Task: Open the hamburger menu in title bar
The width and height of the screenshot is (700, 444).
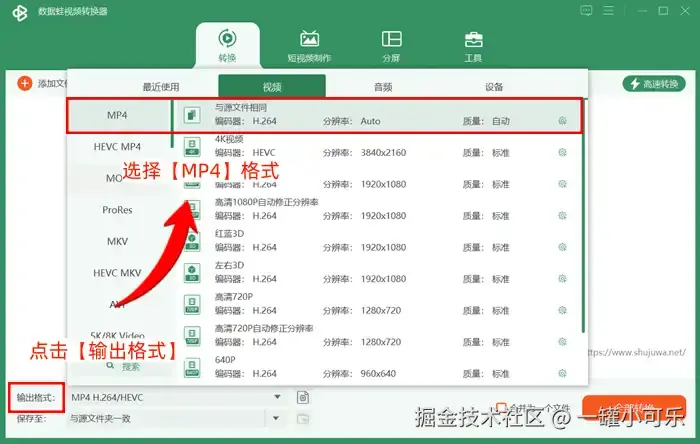Action: (608, 10)
